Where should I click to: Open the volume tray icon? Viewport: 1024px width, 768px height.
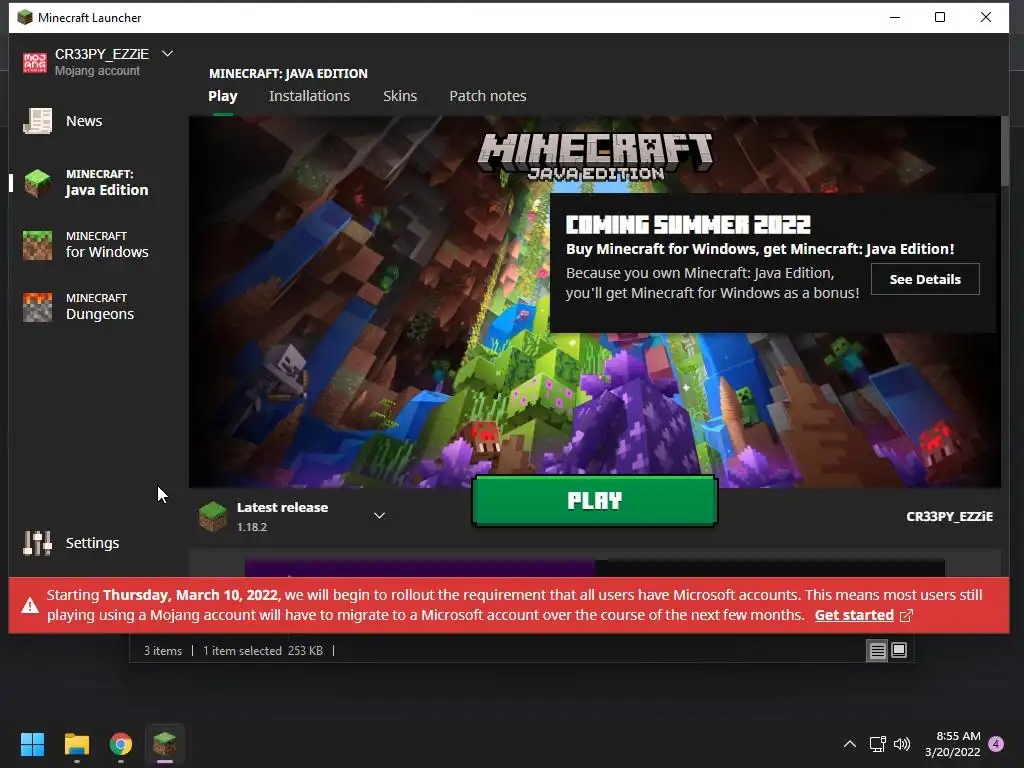pos(902,744)
